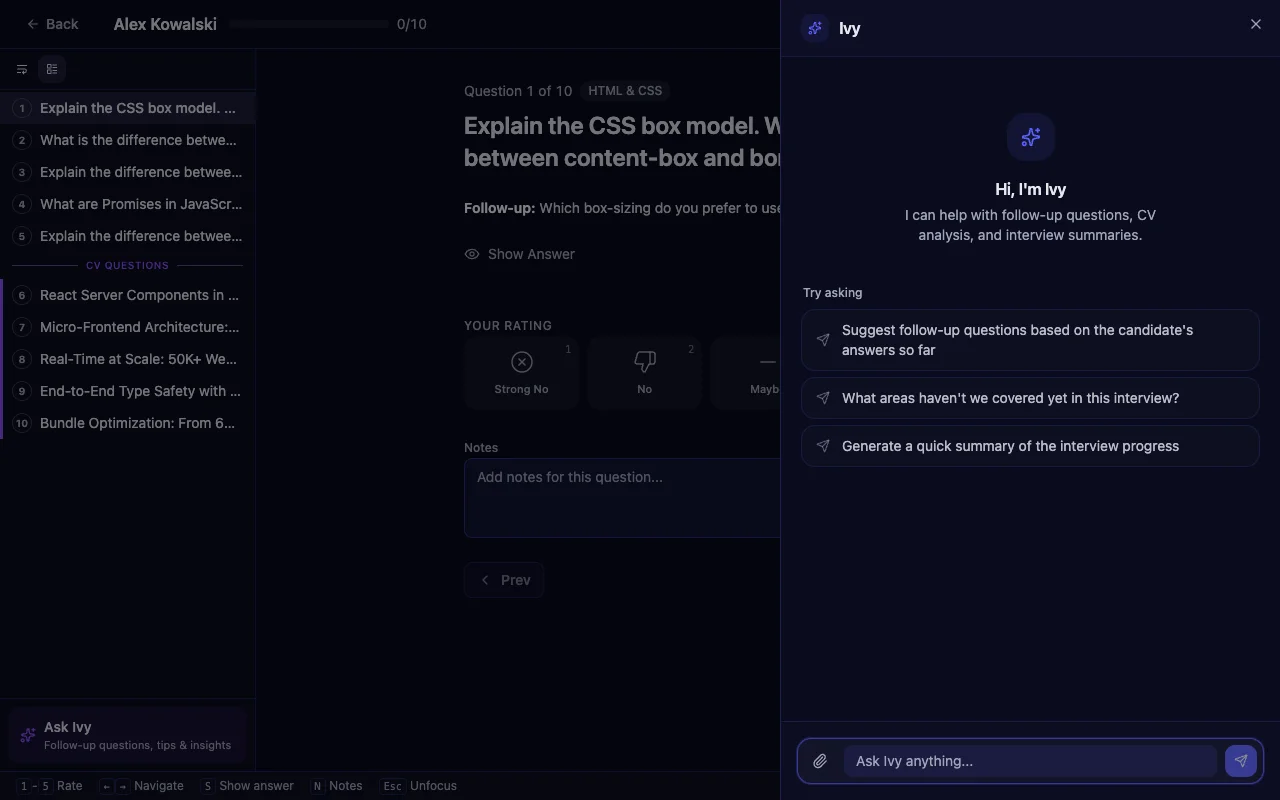Image resolution: width=1280 pixels, height=800 pixels.
Task: Select the Strong No rating
Action: point(521,373)
